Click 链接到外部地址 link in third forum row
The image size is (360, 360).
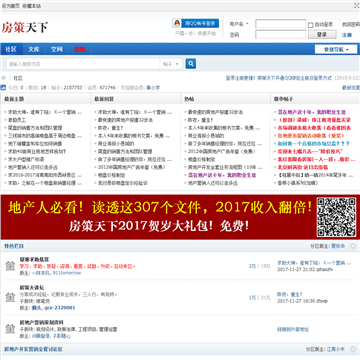click(x=293, y=329)
